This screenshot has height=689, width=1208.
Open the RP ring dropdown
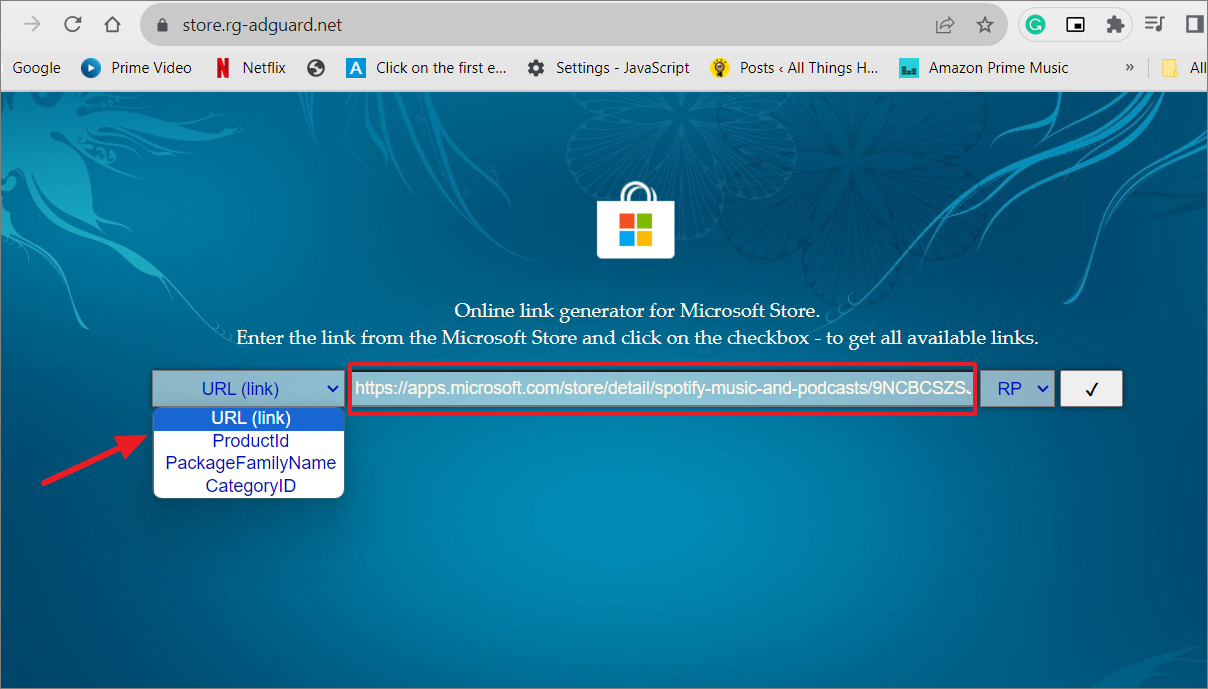[x=1017, y=389]
